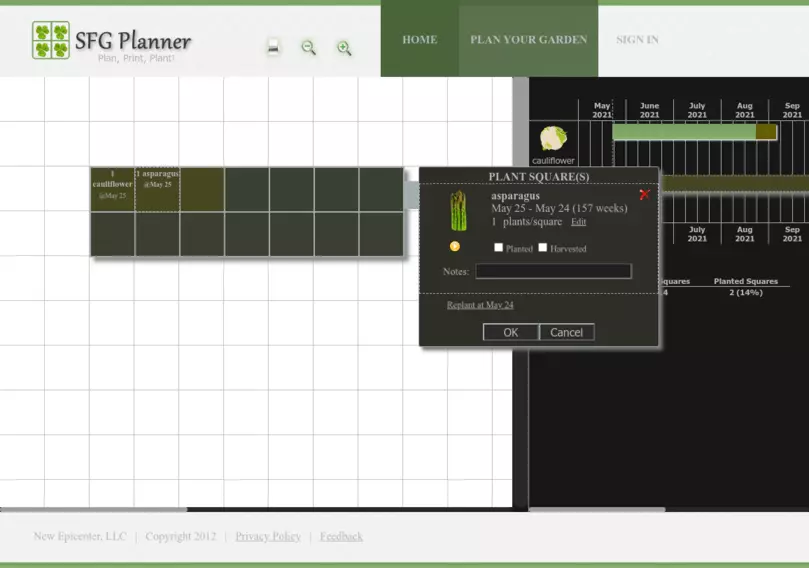
Task: Click the yellow arrow icon below asparagus
Action: (x=455, y=246)
